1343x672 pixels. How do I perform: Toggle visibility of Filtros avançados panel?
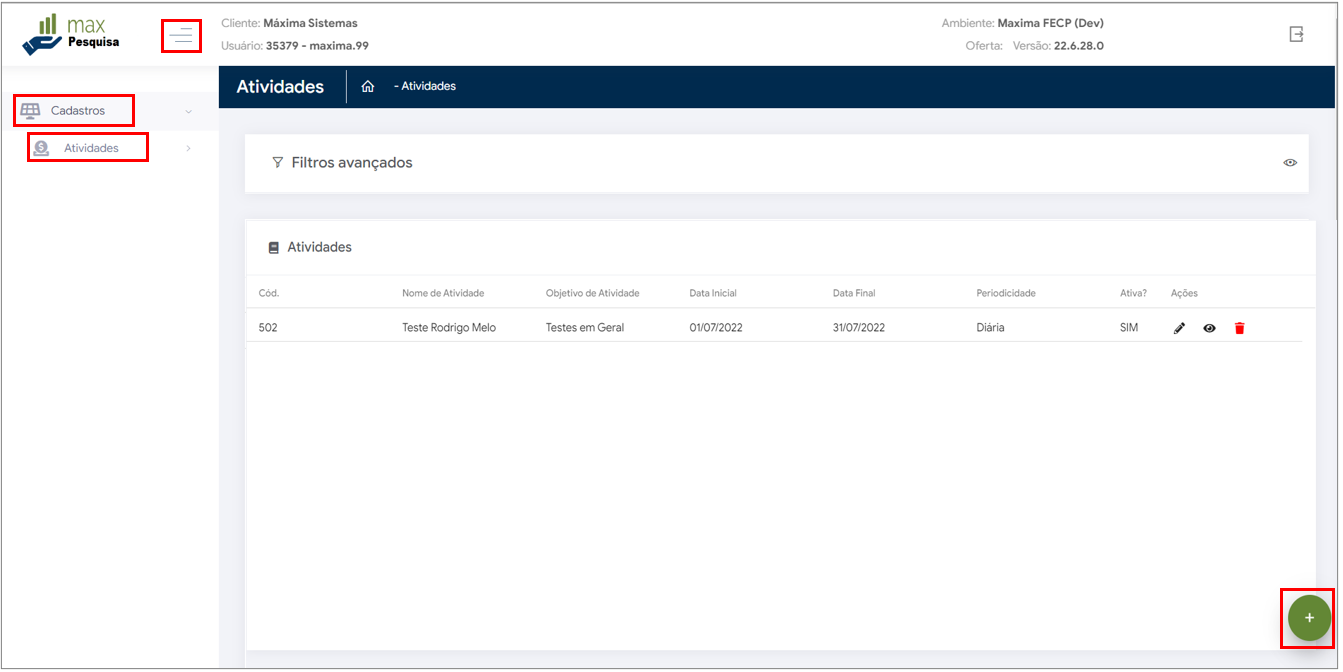pyautogui.click(x=1290, y=163)
